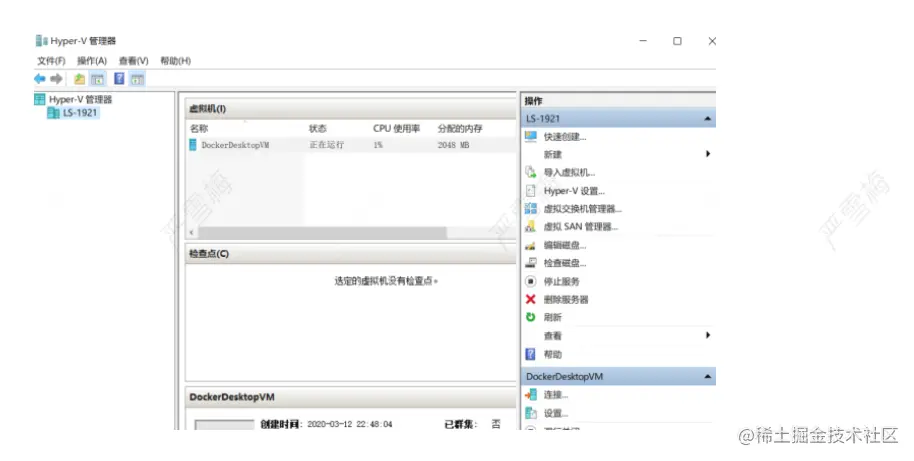Click the 连接 action for DockerDesktopVM
Viewport: 914px width, 461px height.
[x=556, y=395]
